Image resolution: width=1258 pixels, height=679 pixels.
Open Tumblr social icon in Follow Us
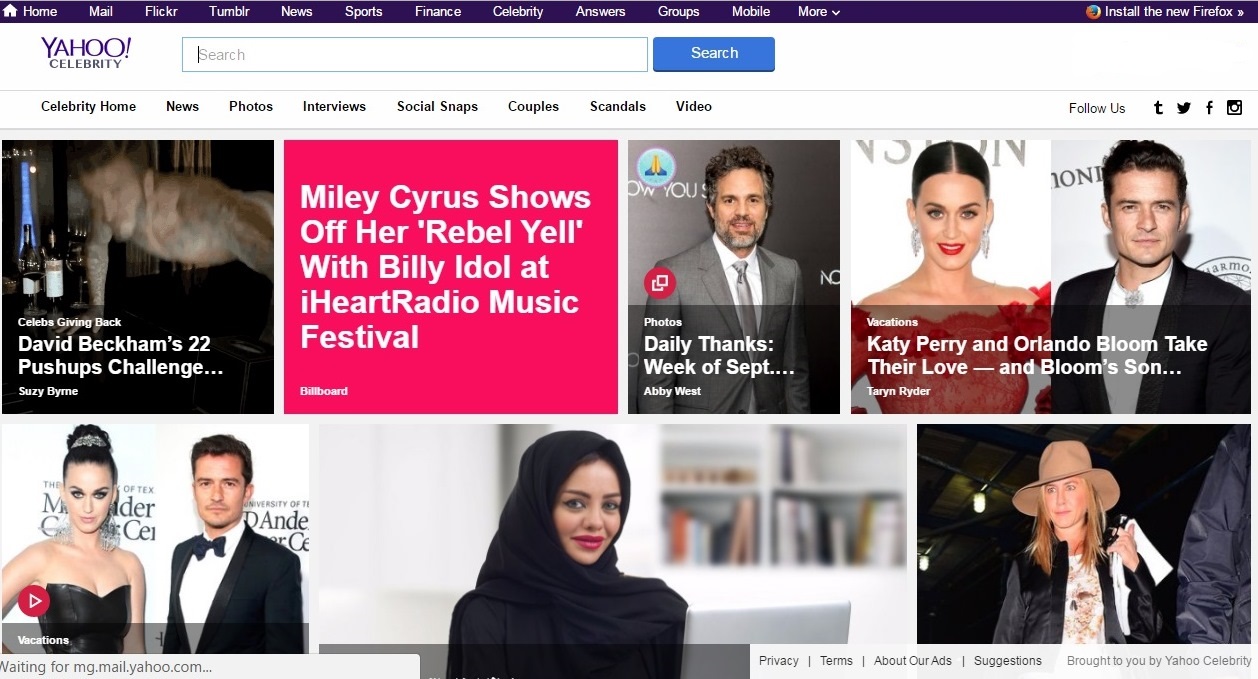(1158, 108)
